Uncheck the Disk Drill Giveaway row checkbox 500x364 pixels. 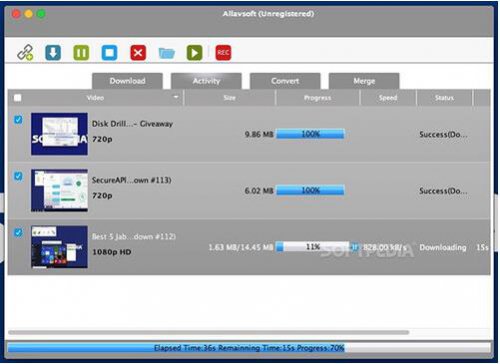pyautogui.click(x=18, y=120)
